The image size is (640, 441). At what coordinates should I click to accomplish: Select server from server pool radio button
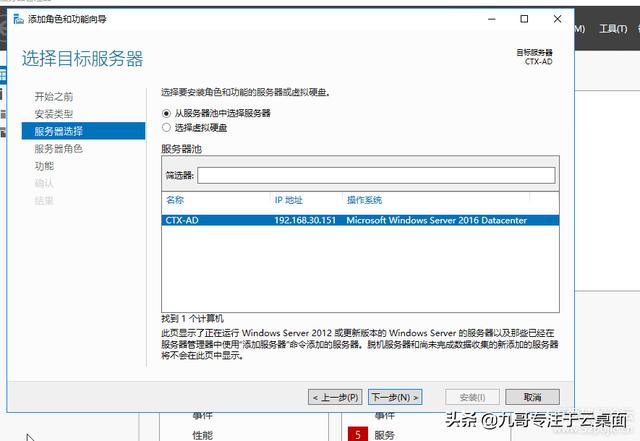(x=166, y=113)
